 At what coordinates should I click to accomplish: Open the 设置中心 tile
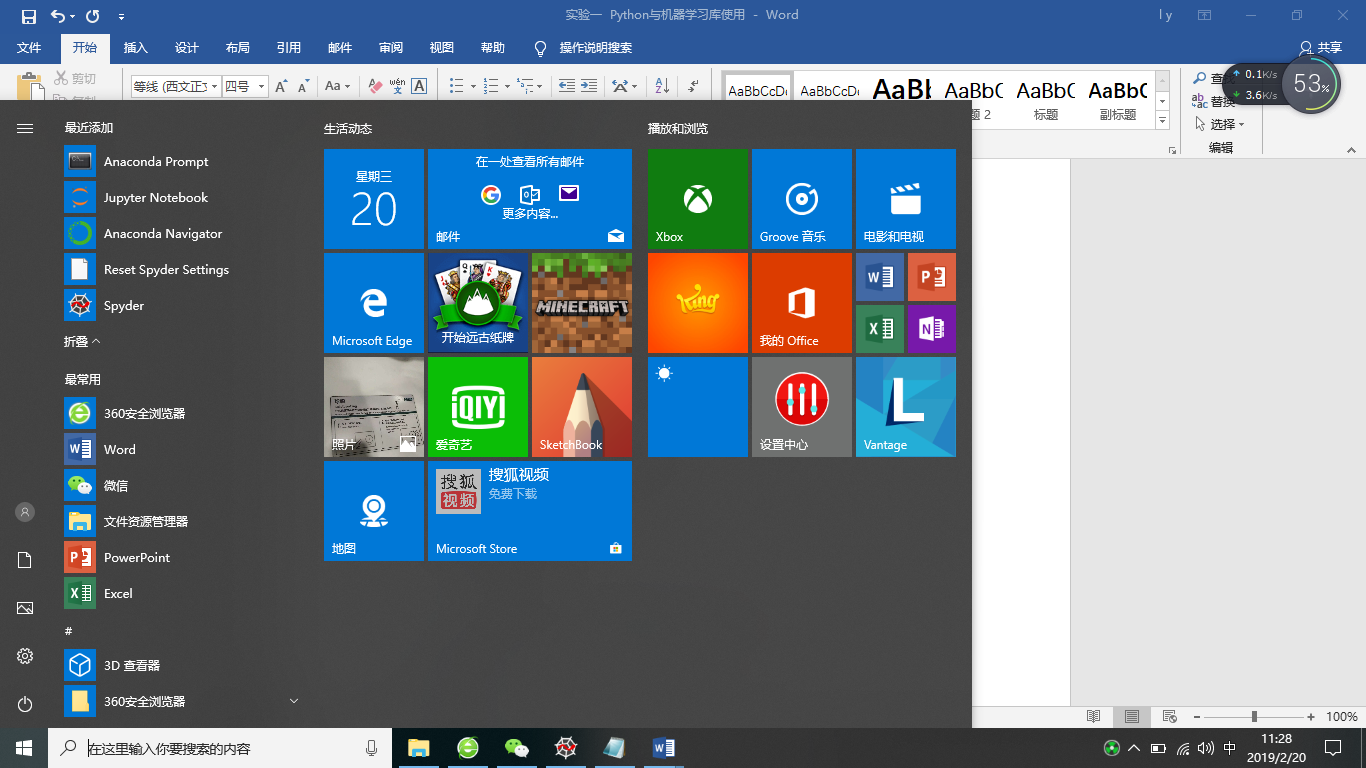tap(802, 407)
